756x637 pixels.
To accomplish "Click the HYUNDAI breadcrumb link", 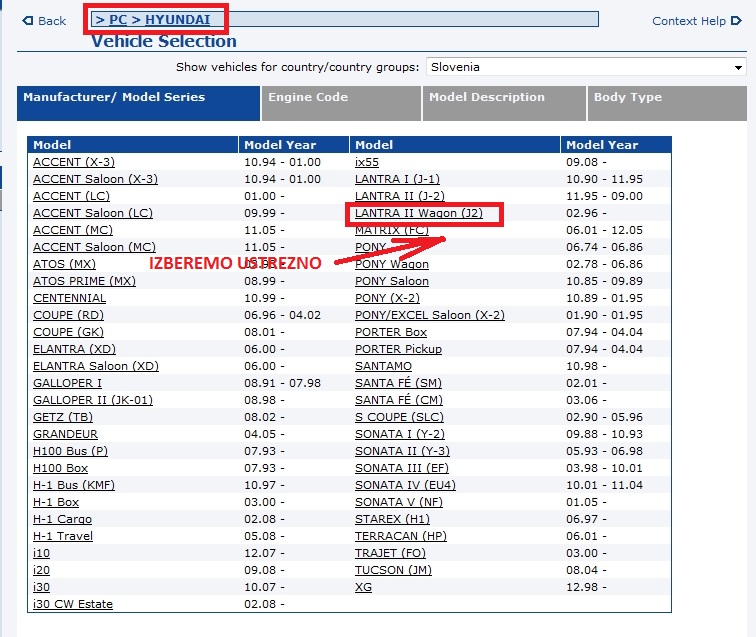I will point(177,20).
